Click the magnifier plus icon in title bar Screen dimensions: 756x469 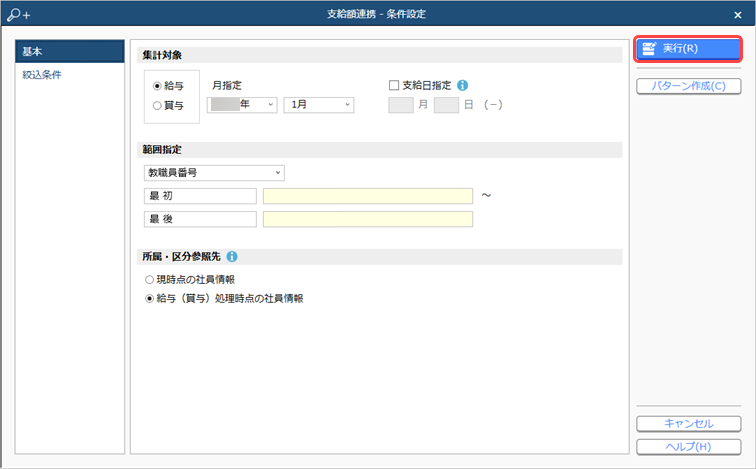pyautogui.click(x=18, y=14)
